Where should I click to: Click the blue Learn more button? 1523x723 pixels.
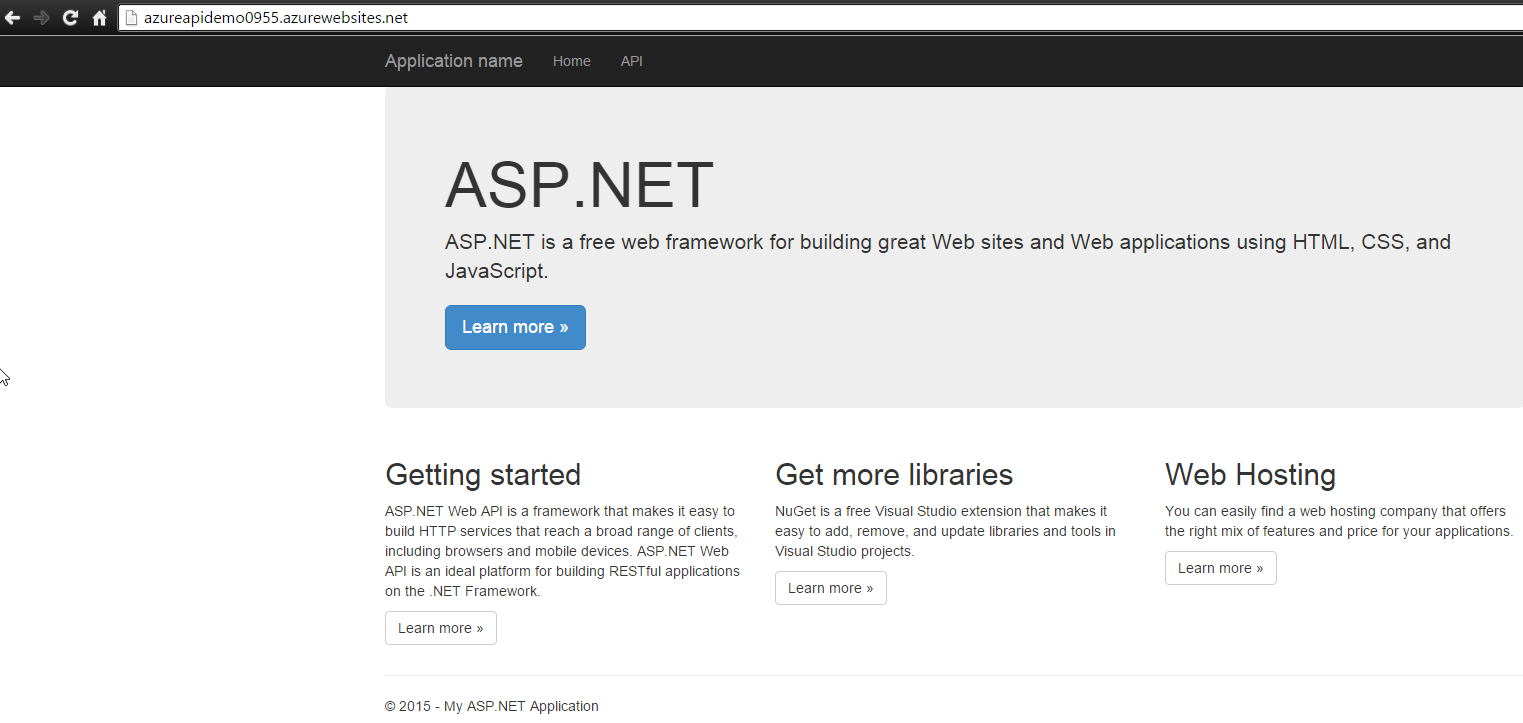click(515, 327)
